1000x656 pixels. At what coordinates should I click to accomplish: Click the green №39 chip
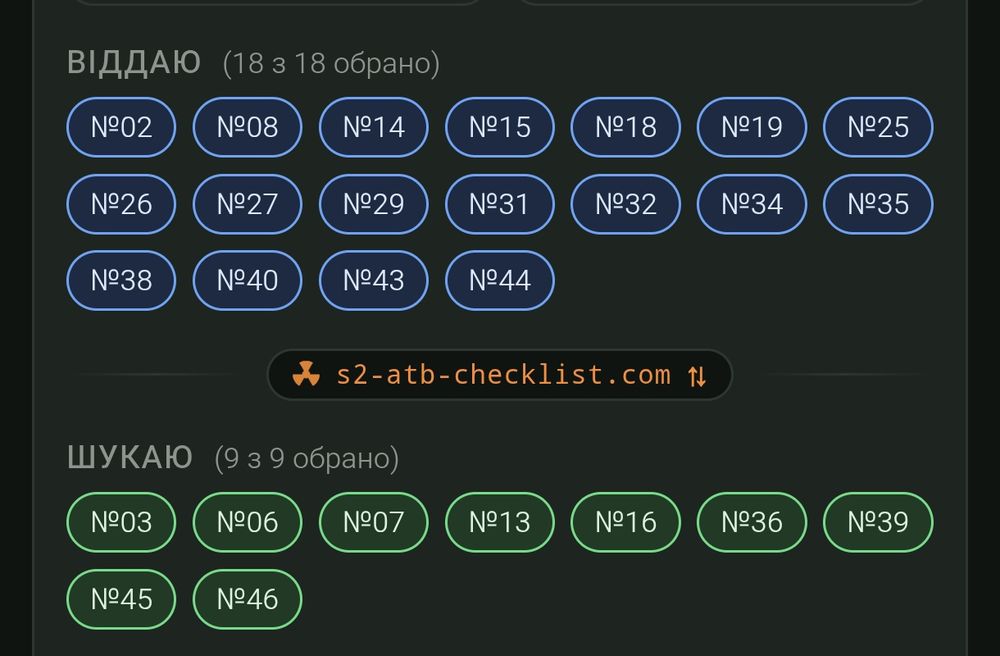(878, 522)
